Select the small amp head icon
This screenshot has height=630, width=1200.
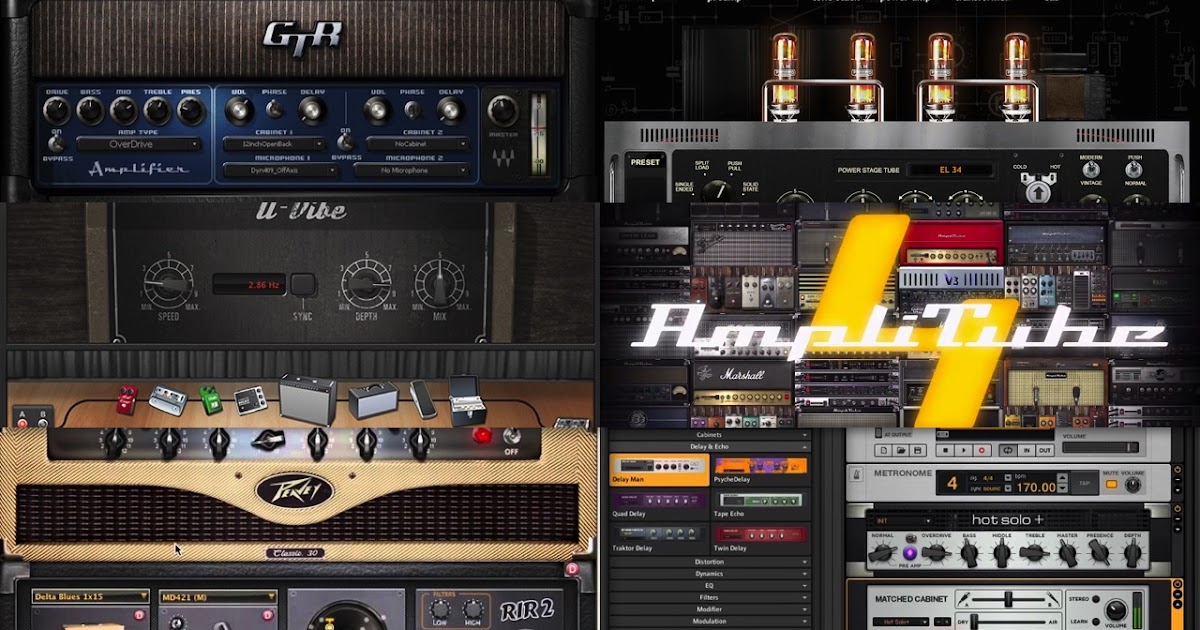(373, 401)
